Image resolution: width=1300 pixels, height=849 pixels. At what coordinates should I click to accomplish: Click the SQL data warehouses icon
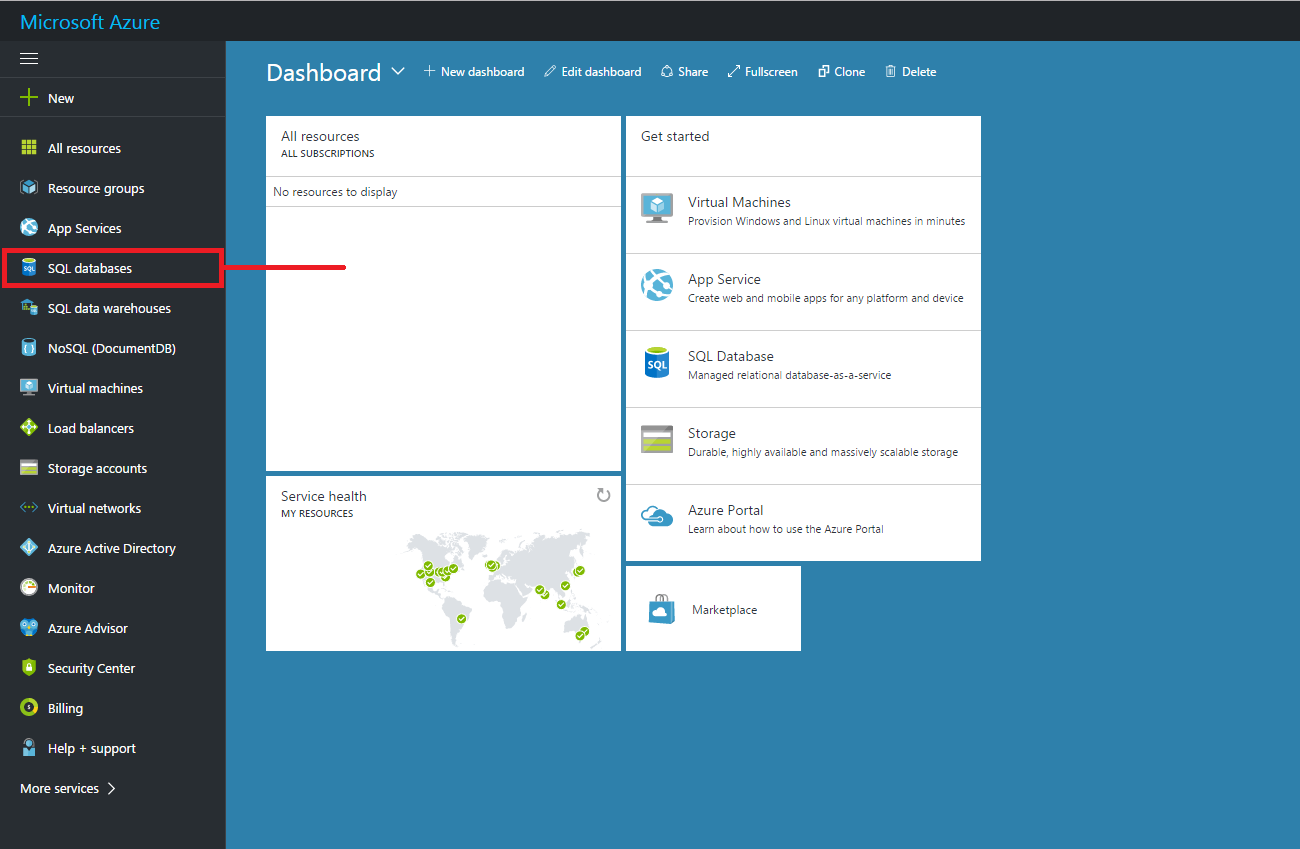tap(29, 308)
